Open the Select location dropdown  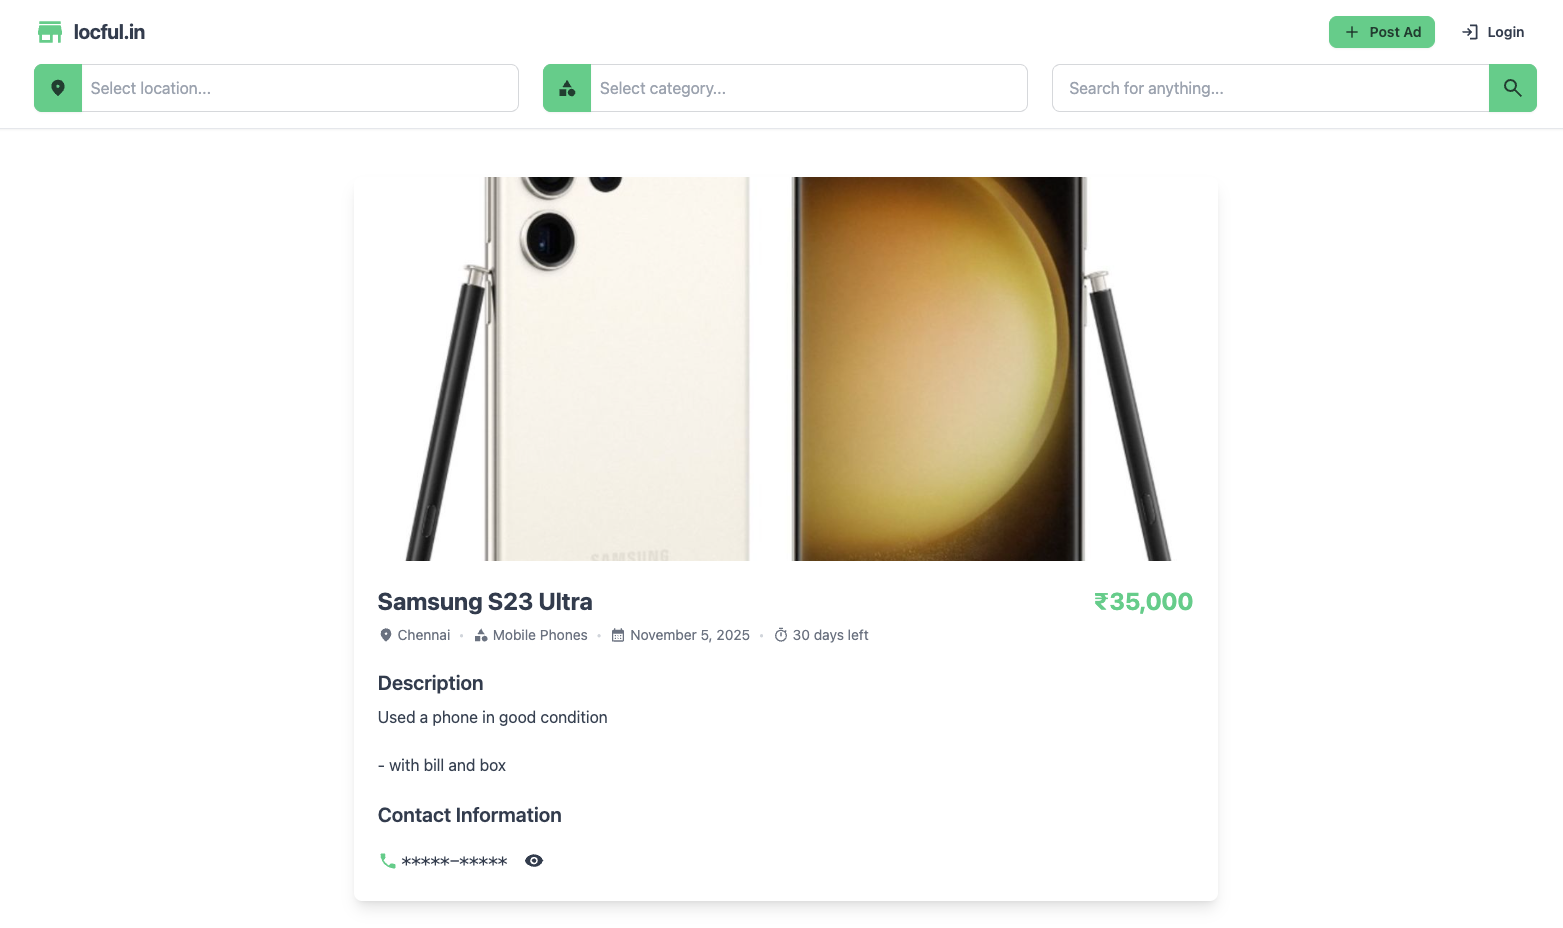[299, 88]
